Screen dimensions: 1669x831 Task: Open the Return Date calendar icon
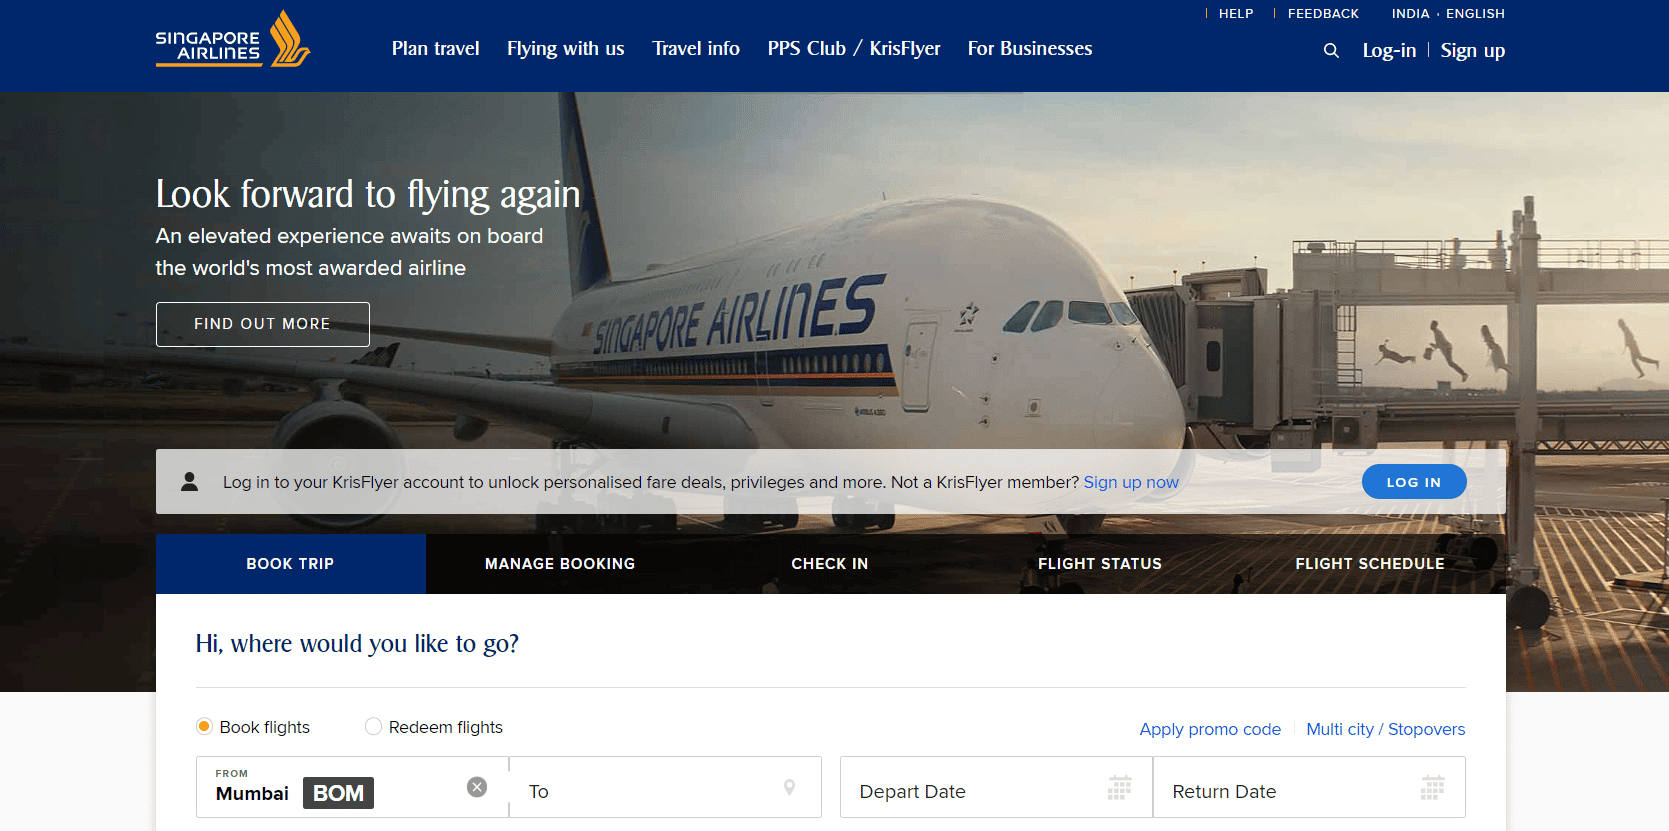pyautogui.click(x=1432, y=788)
